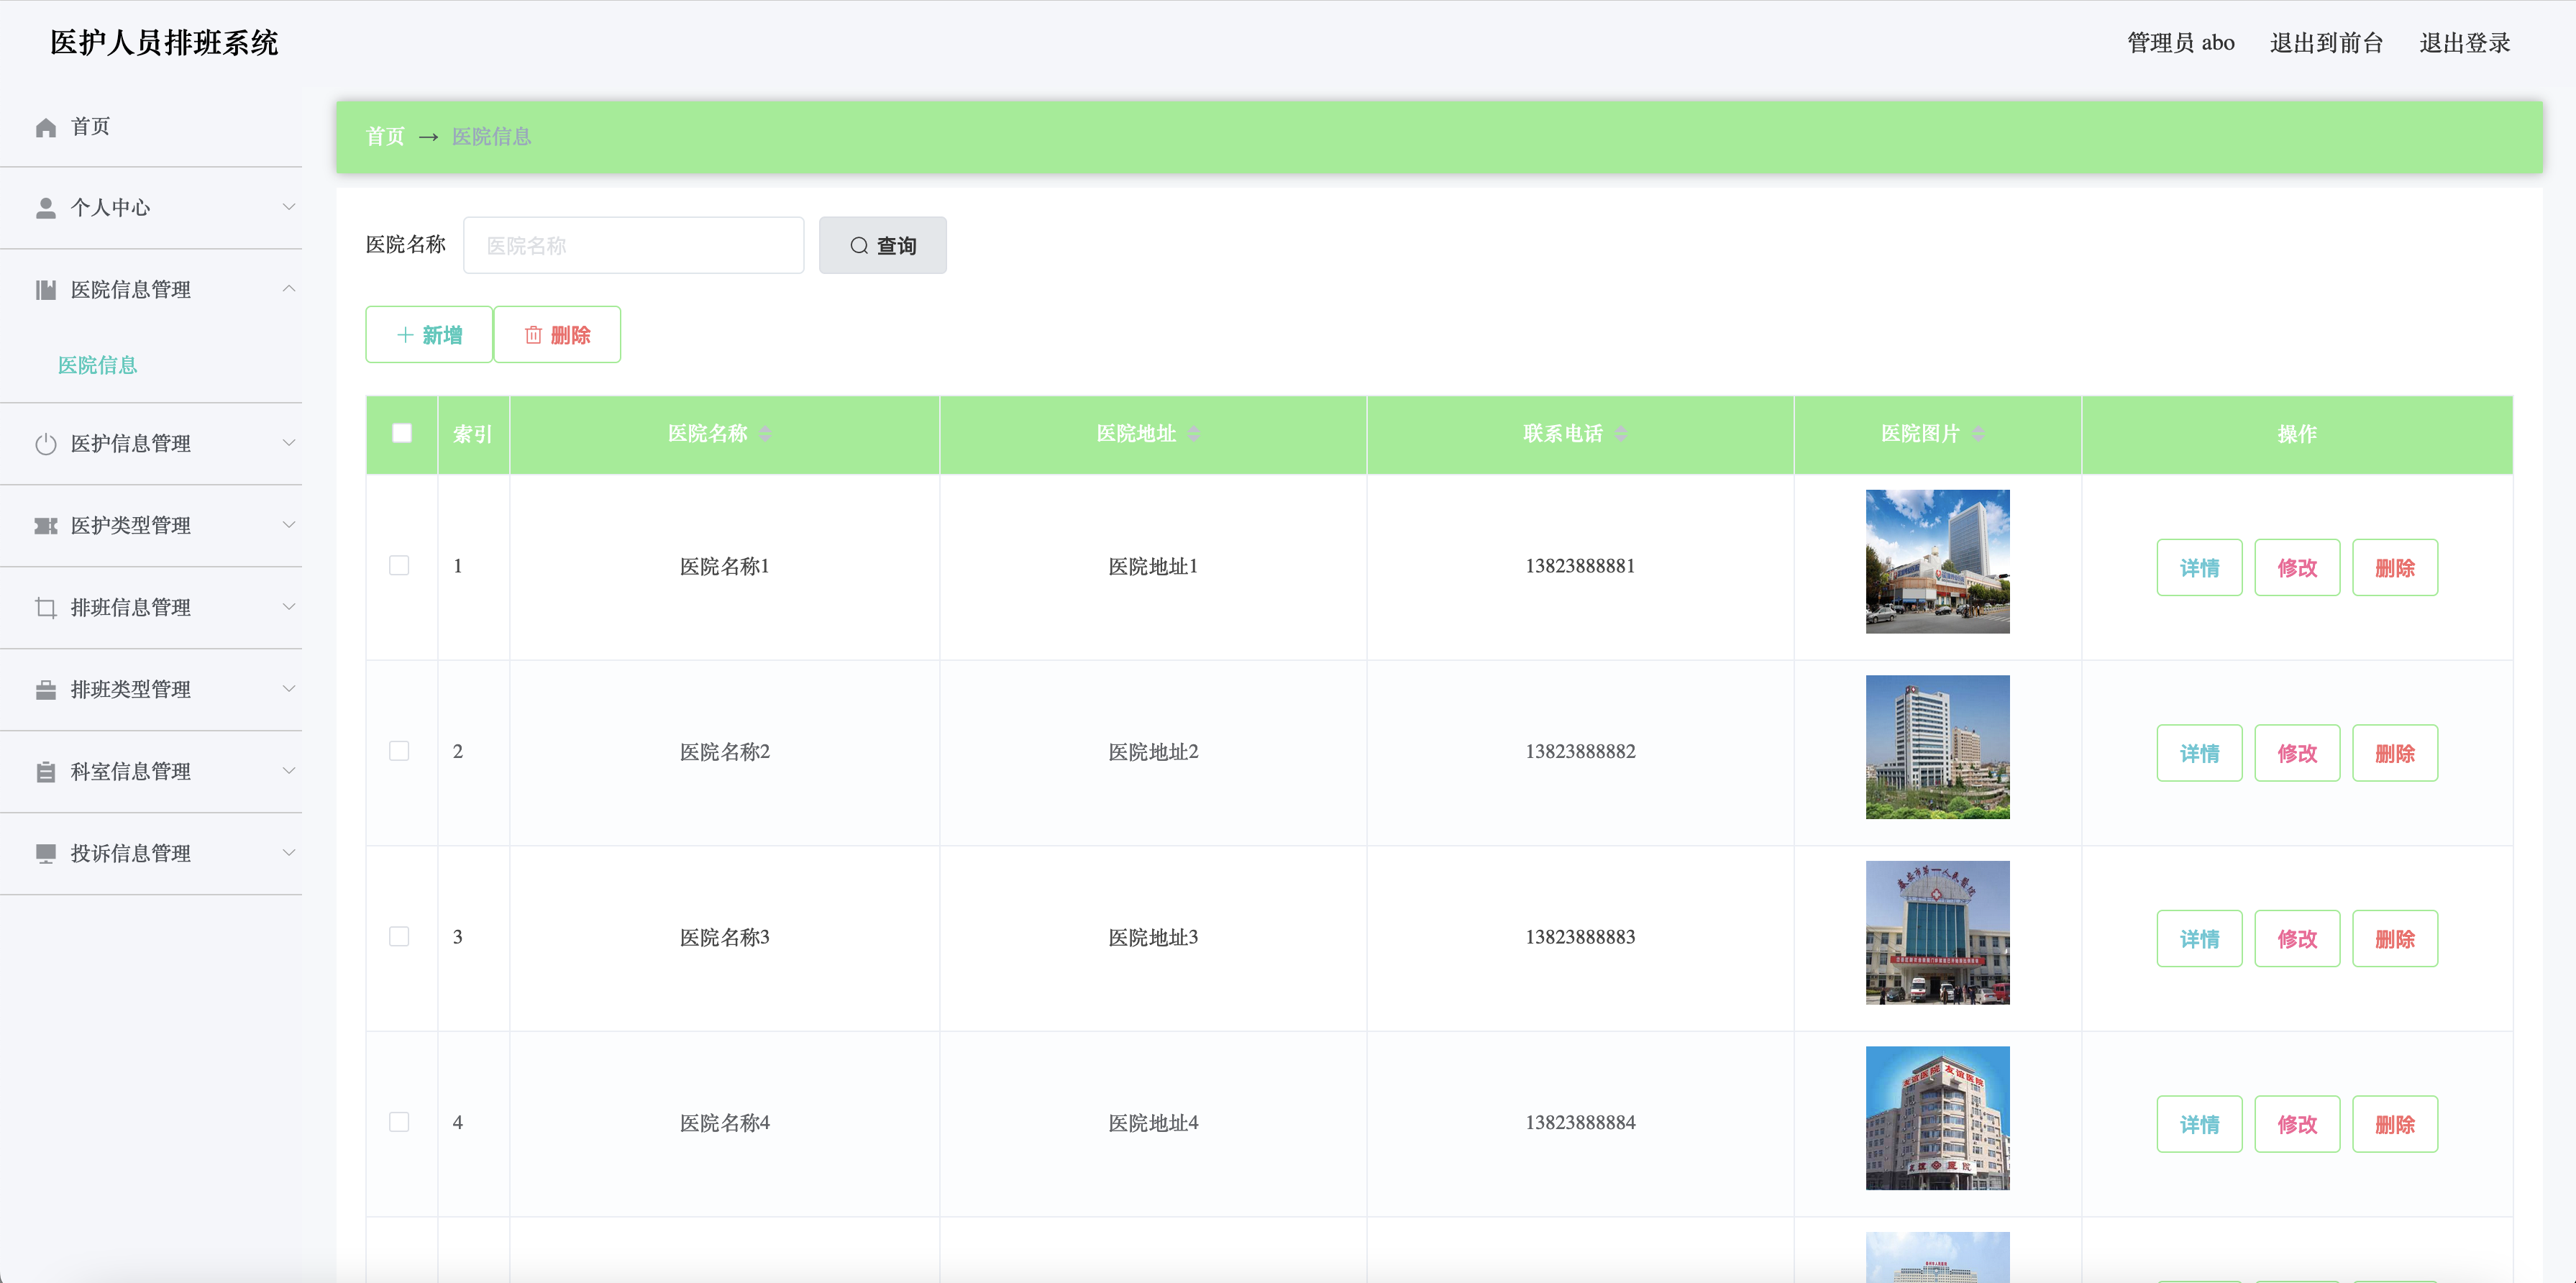Click 详情 for 医院名称1
2576x1283 pixels.
coord(2200,568)
